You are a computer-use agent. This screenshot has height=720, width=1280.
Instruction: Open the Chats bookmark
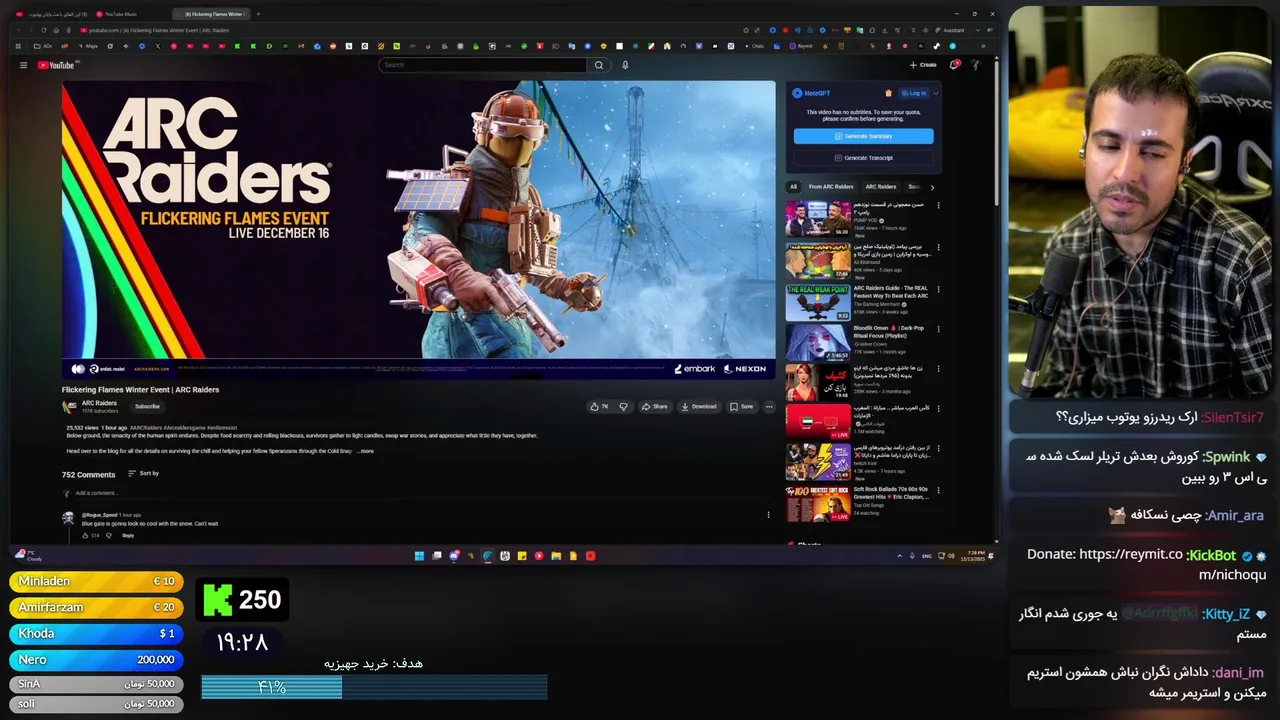point(753,46)
